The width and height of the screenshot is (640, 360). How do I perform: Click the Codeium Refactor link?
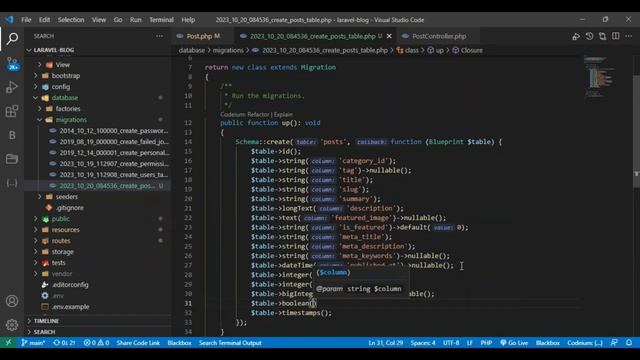click(258, 114)
